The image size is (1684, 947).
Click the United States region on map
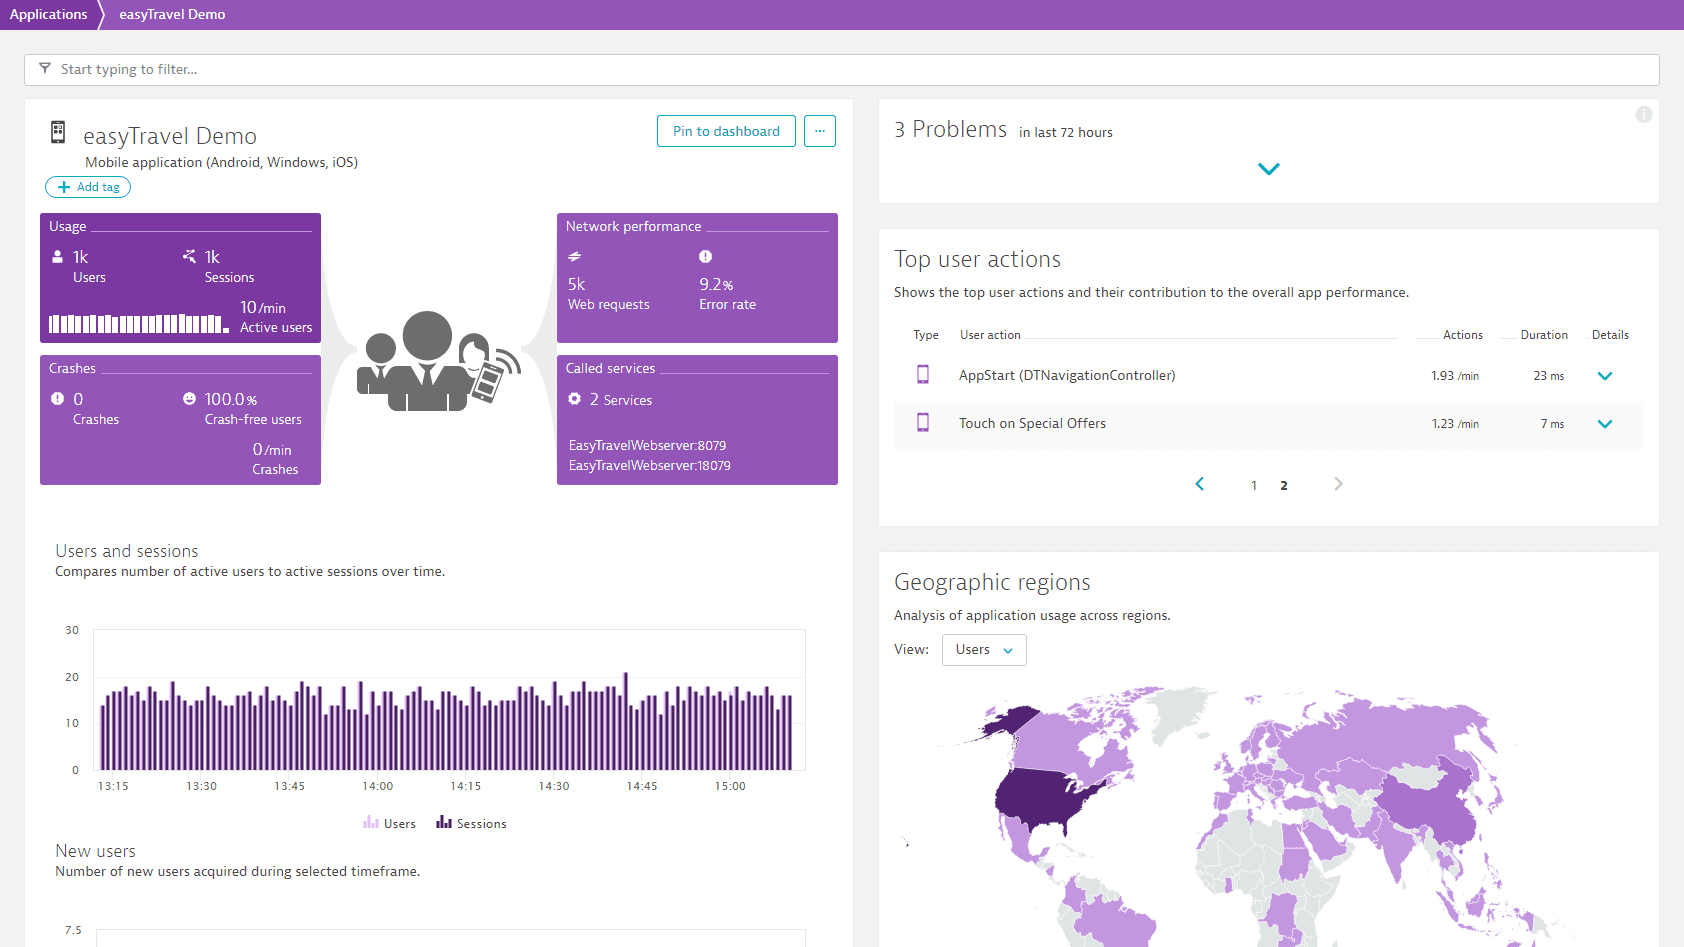click(x=1045, y=797)
